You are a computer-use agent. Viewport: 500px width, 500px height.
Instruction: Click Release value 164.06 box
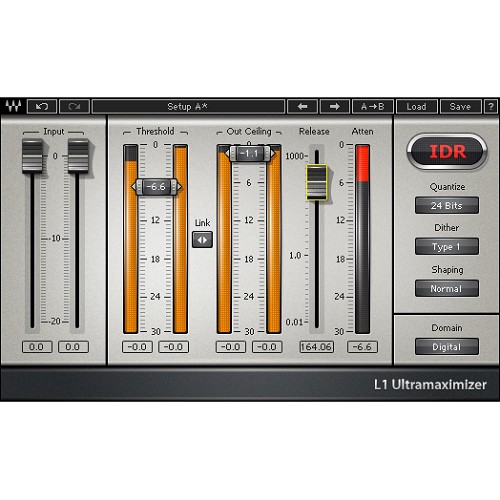click(x=316, y=347)
